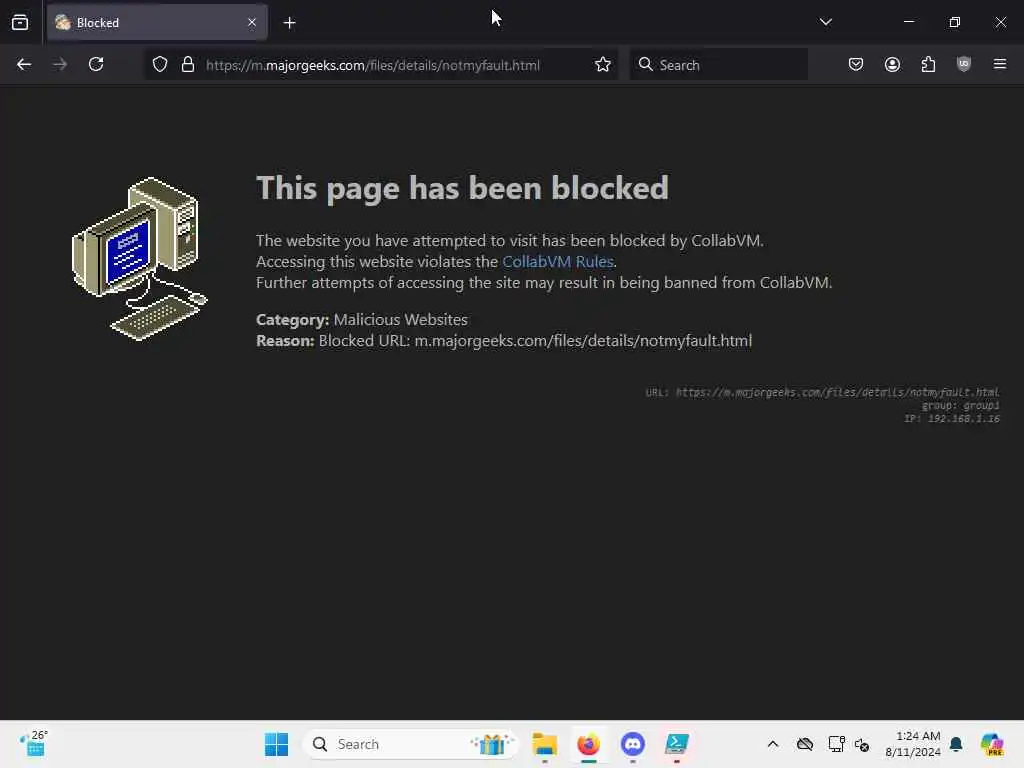Bookmark this page with star icon

coord(603,65)
